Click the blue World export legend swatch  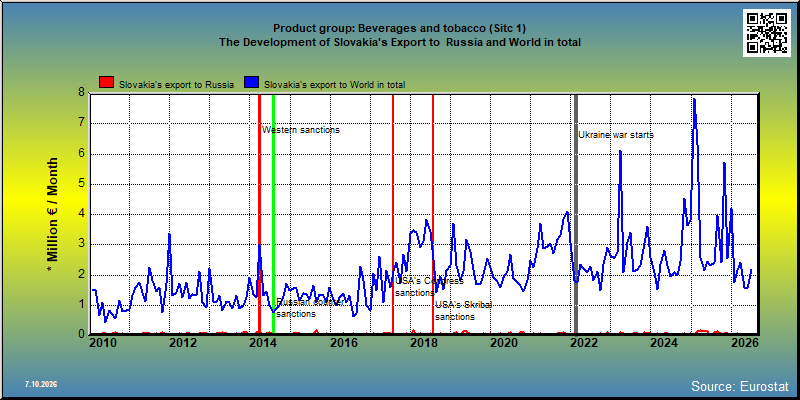(252, 83)
